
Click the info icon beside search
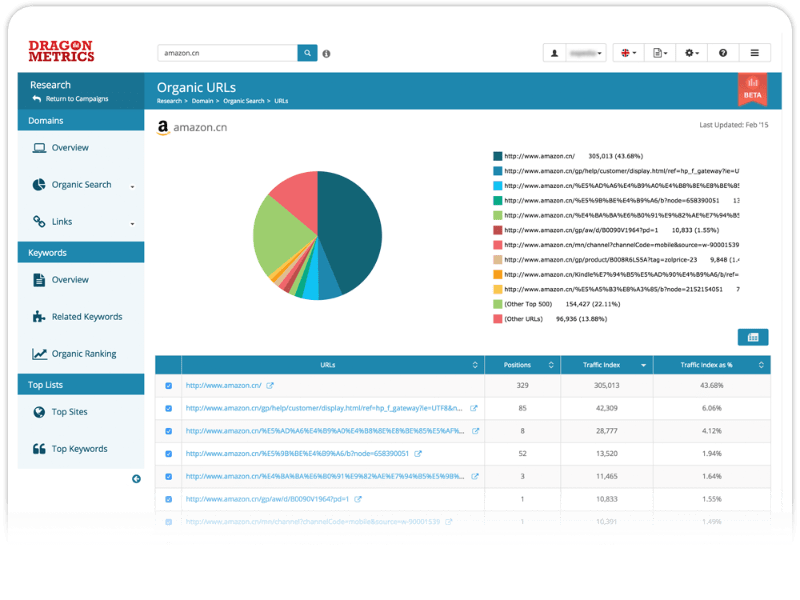pyautogui.click(x=326, y=54)
